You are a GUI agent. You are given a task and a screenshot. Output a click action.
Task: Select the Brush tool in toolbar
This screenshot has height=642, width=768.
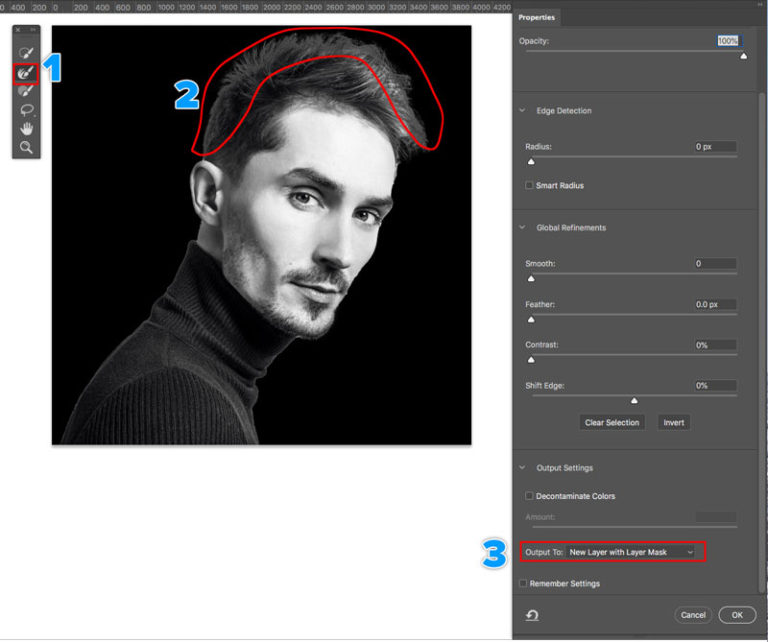(x=27, y=91)
